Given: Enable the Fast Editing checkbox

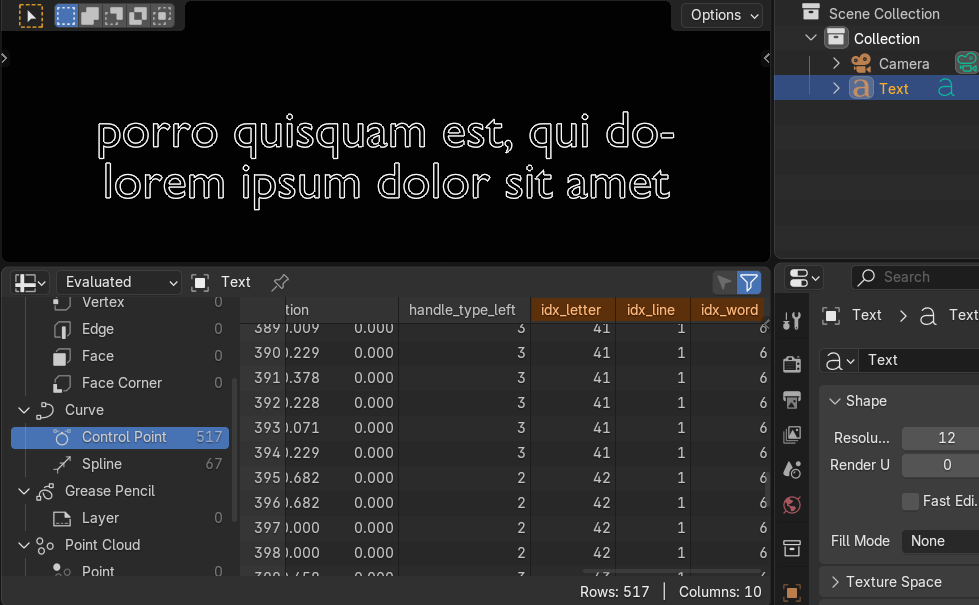Looking at the screenshot, I should pos(911,501).
